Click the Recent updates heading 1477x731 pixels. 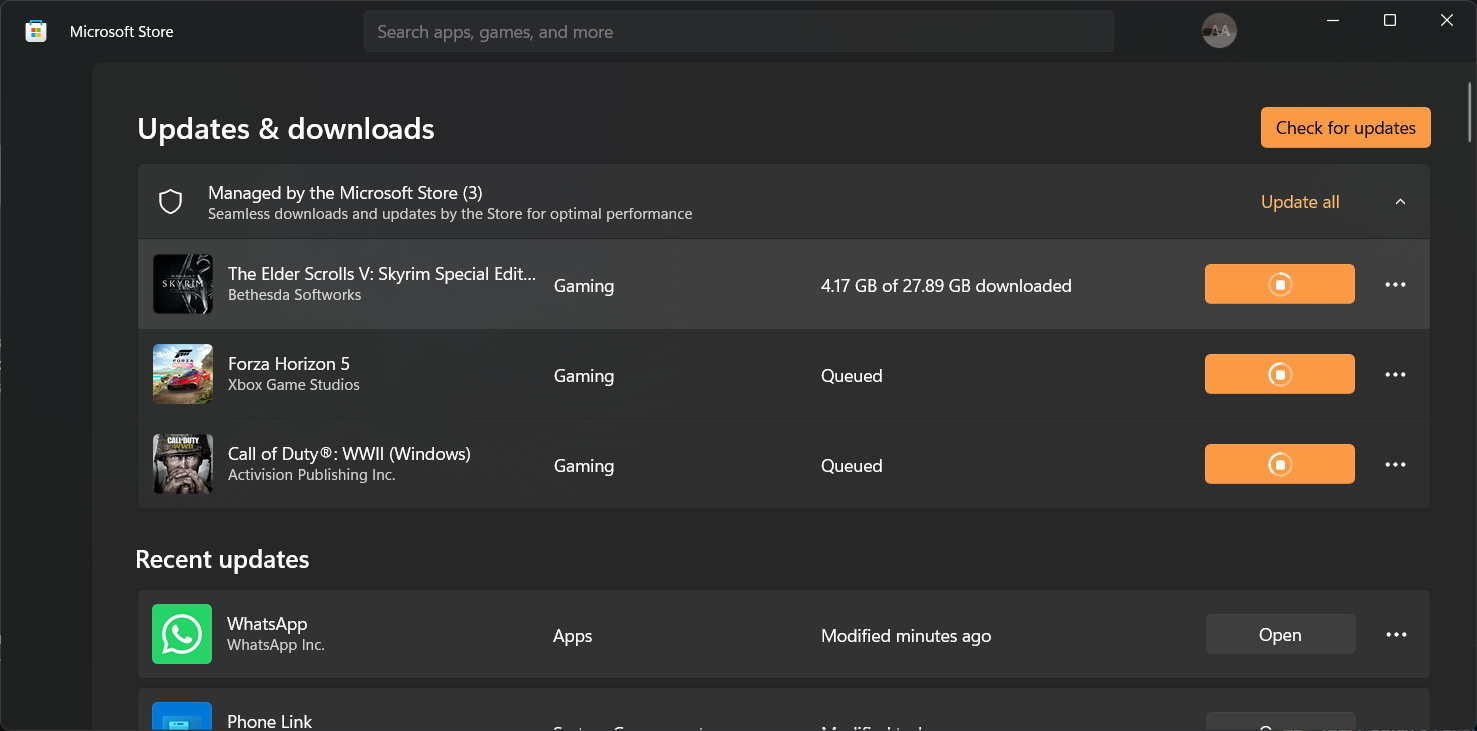click(222, 559)
